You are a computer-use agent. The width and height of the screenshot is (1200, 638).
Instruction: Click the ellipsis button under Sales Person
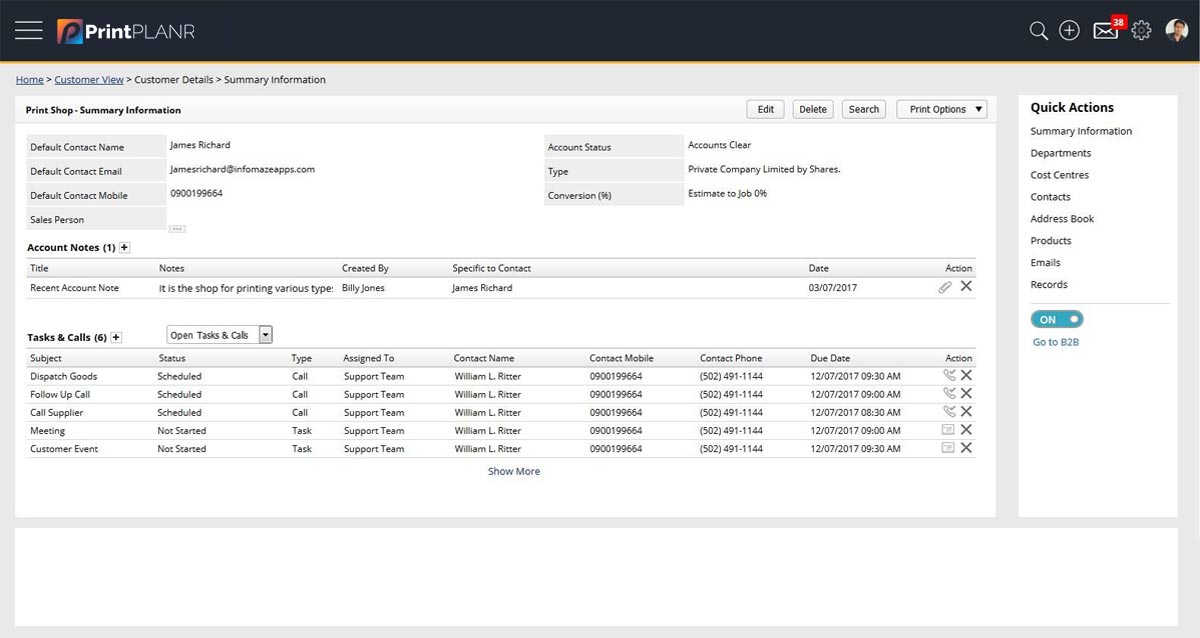(177, 229)
